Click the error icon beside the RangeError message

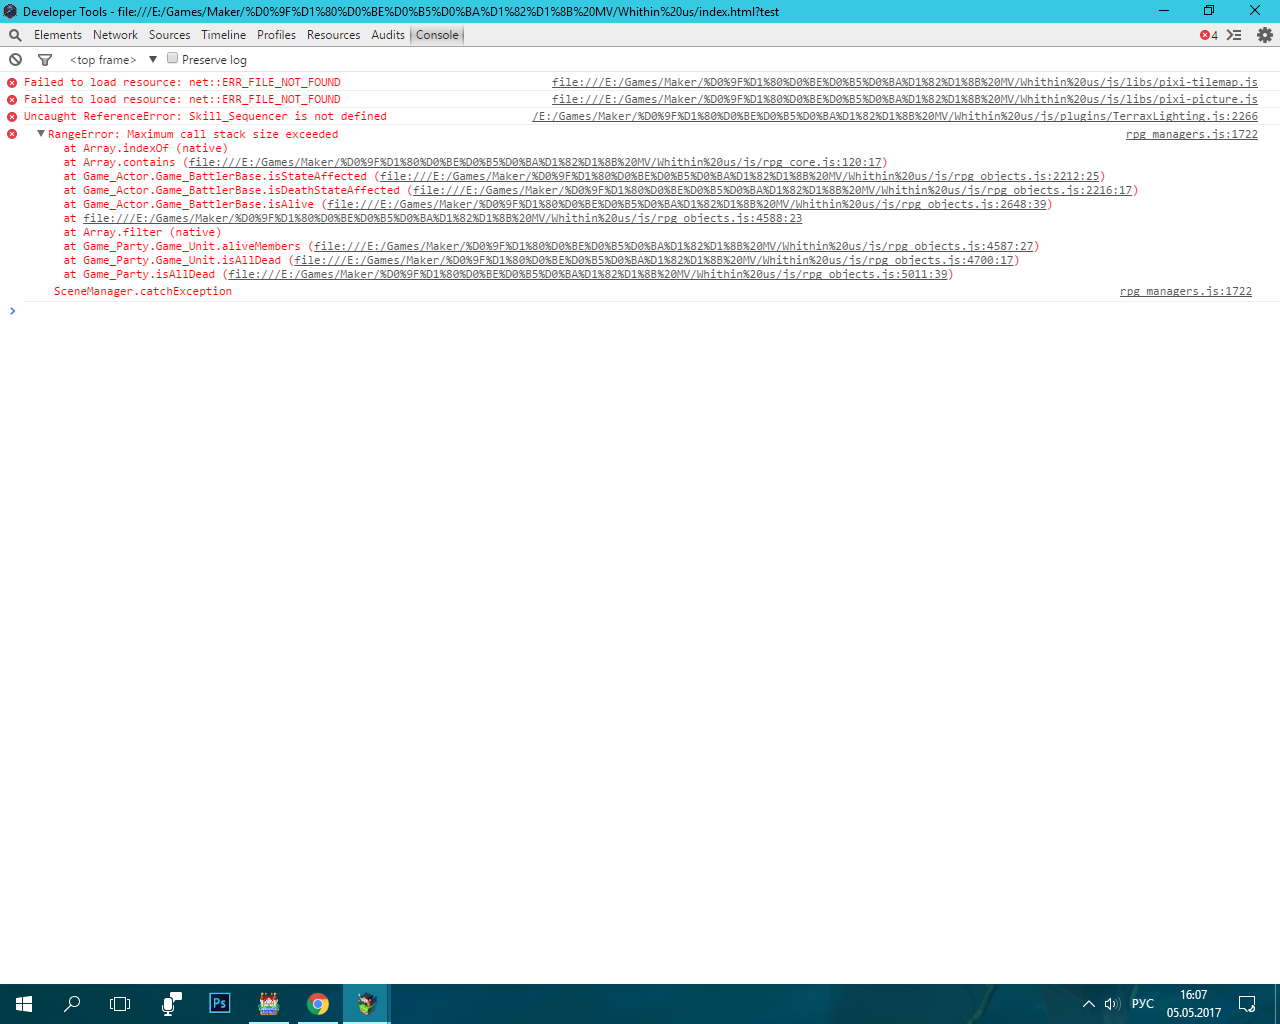pyautogui.click(x=12, y=134)
